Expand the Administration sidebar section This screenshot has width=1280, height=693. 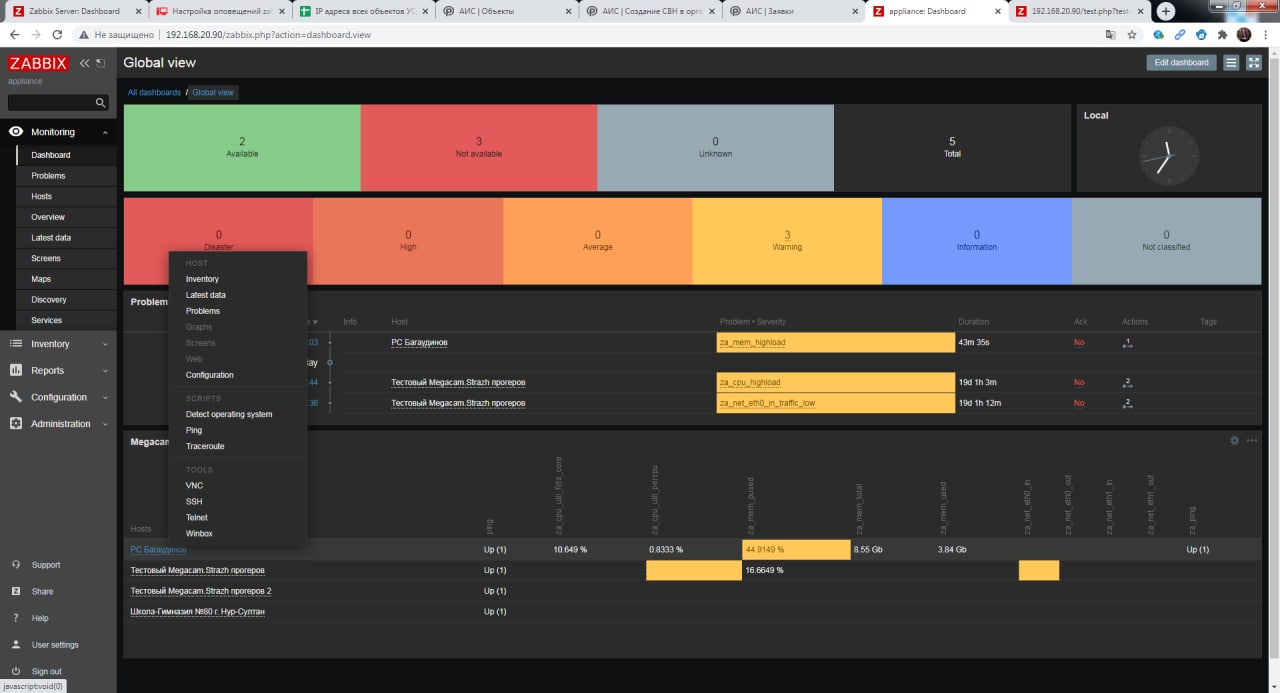58,424
